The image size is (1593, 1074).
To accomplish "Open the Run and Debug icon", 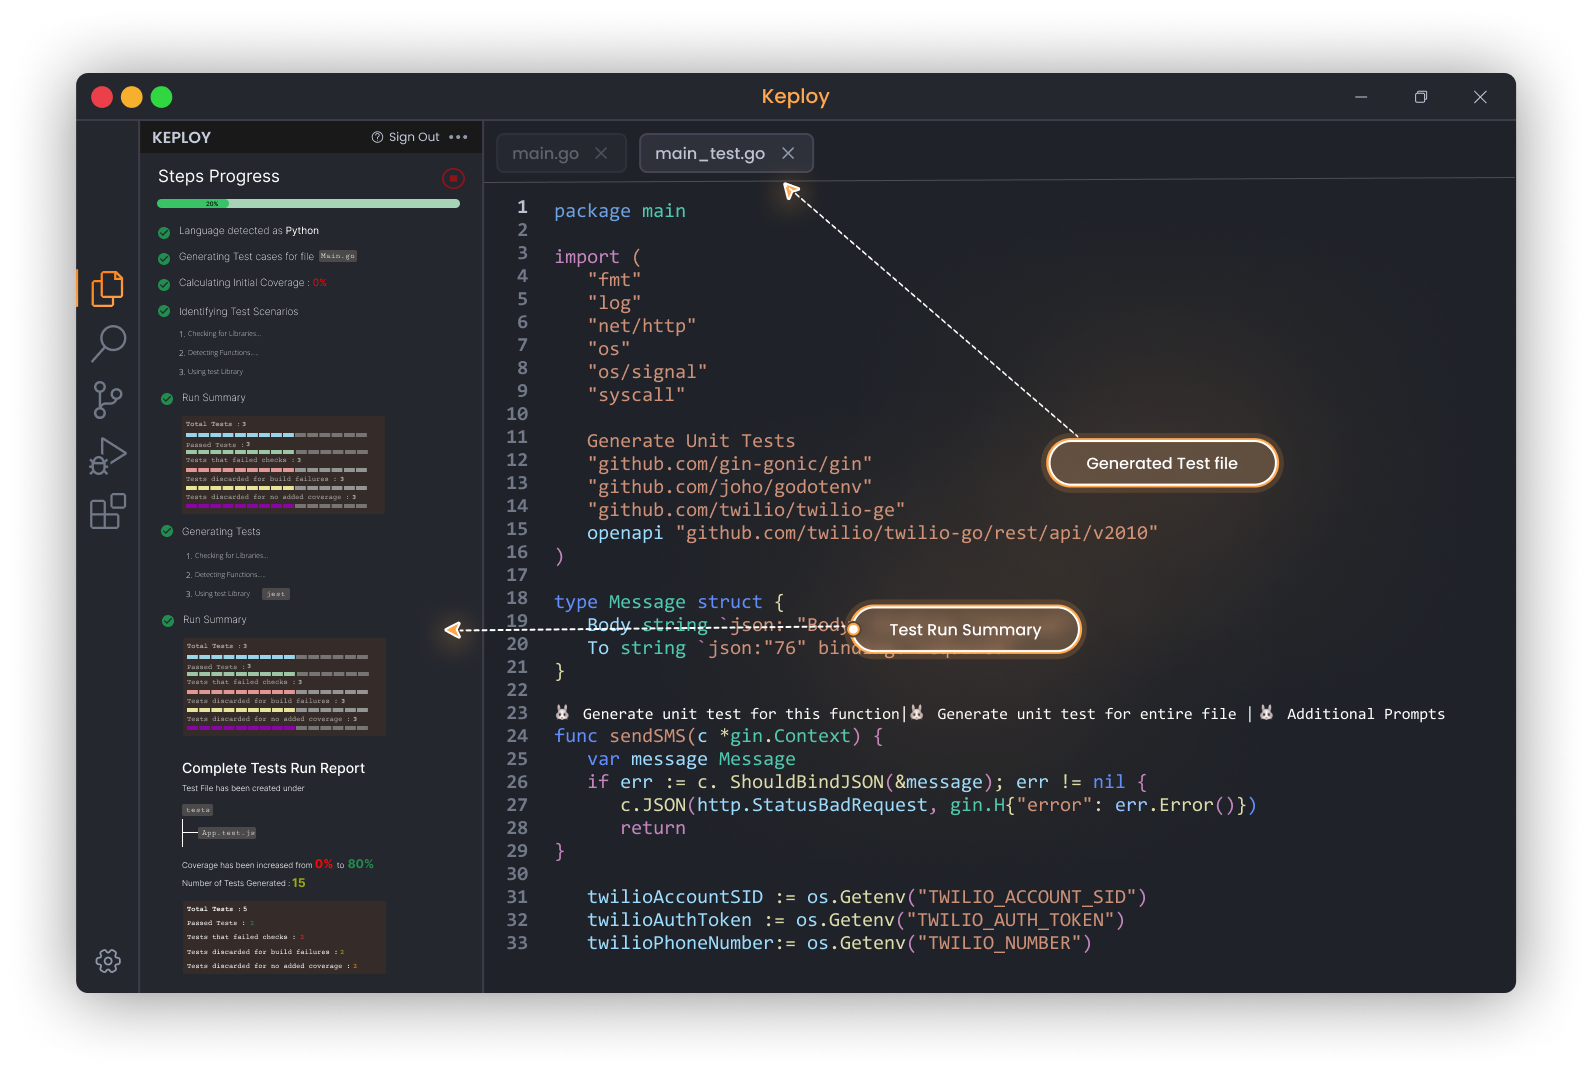I will [108, 456].
